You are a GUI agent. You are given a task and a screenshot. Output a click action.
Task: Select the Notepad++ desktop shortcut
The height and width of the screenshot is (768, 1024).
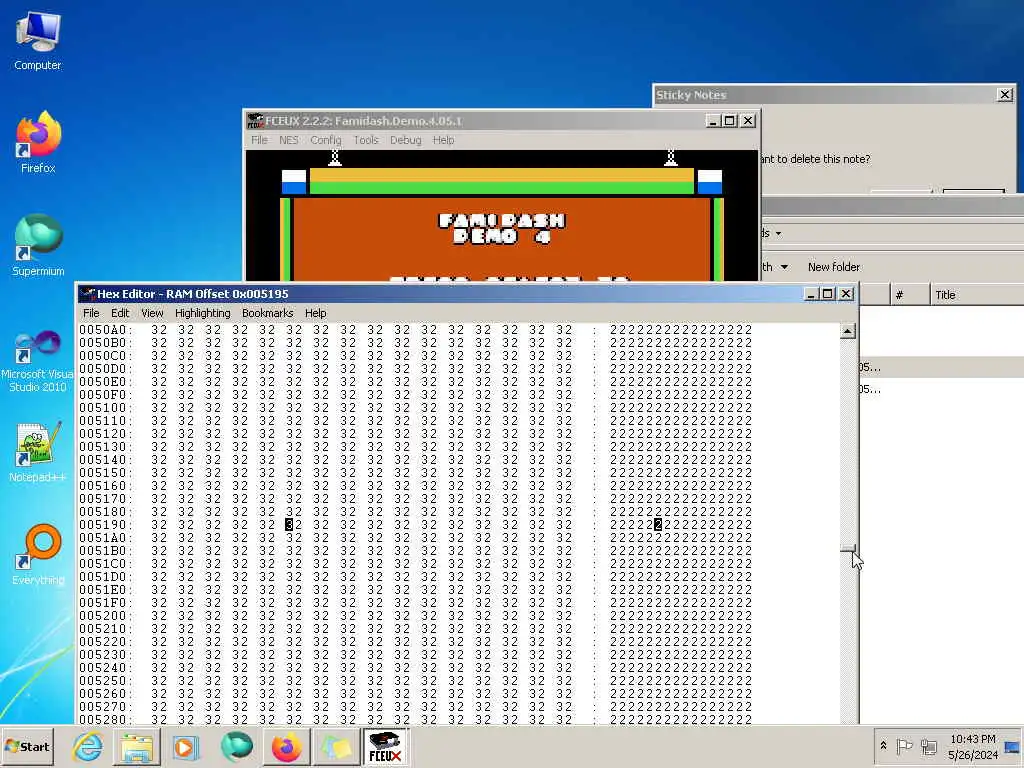[38, 451]
